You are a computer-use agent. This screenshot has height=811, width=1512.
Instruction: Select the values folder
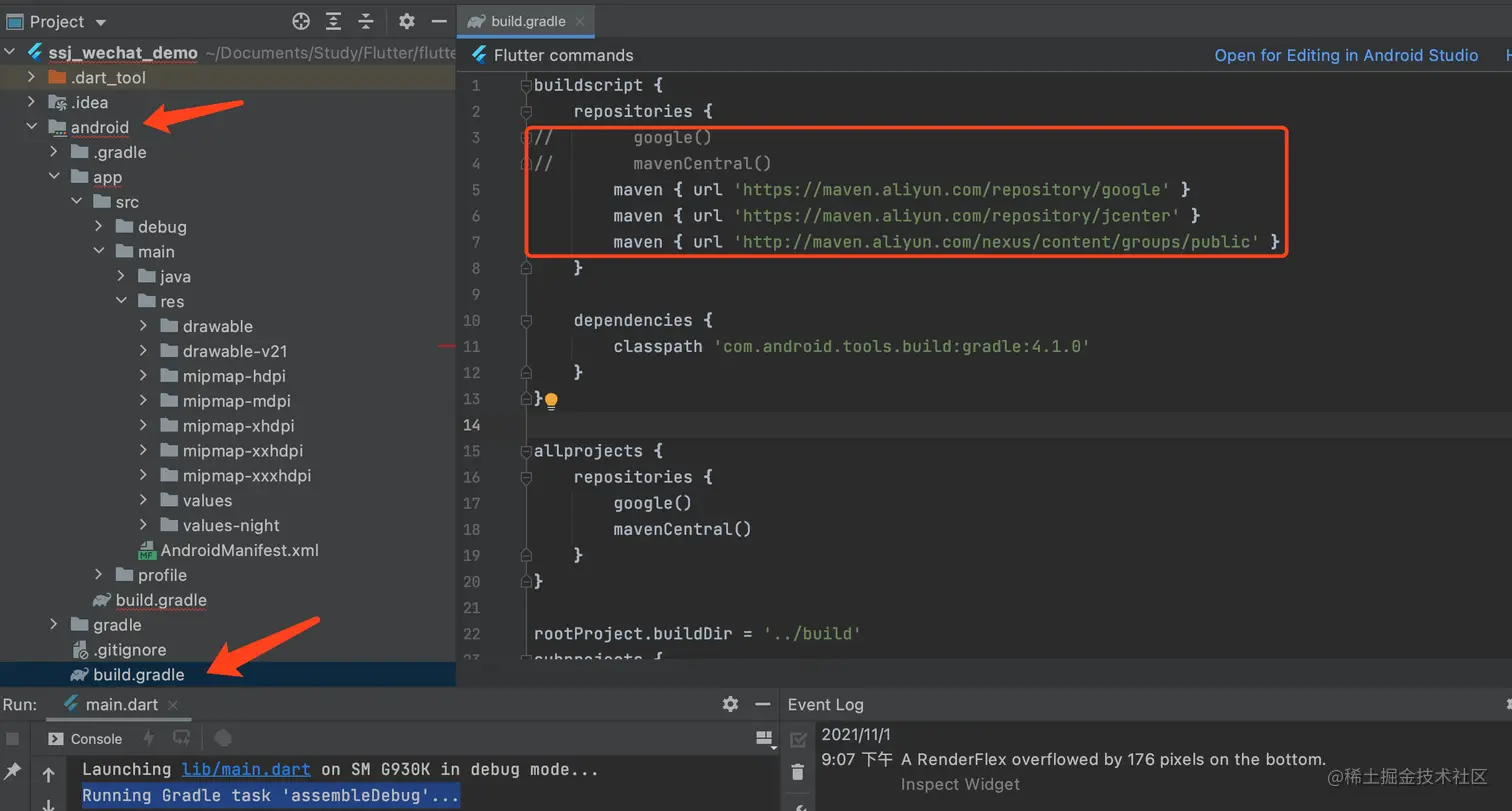pos(207,500)
